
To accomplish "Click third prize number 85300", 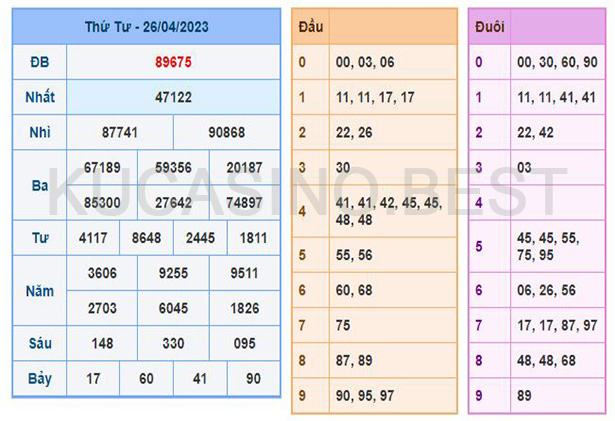I will coord(102,203).
